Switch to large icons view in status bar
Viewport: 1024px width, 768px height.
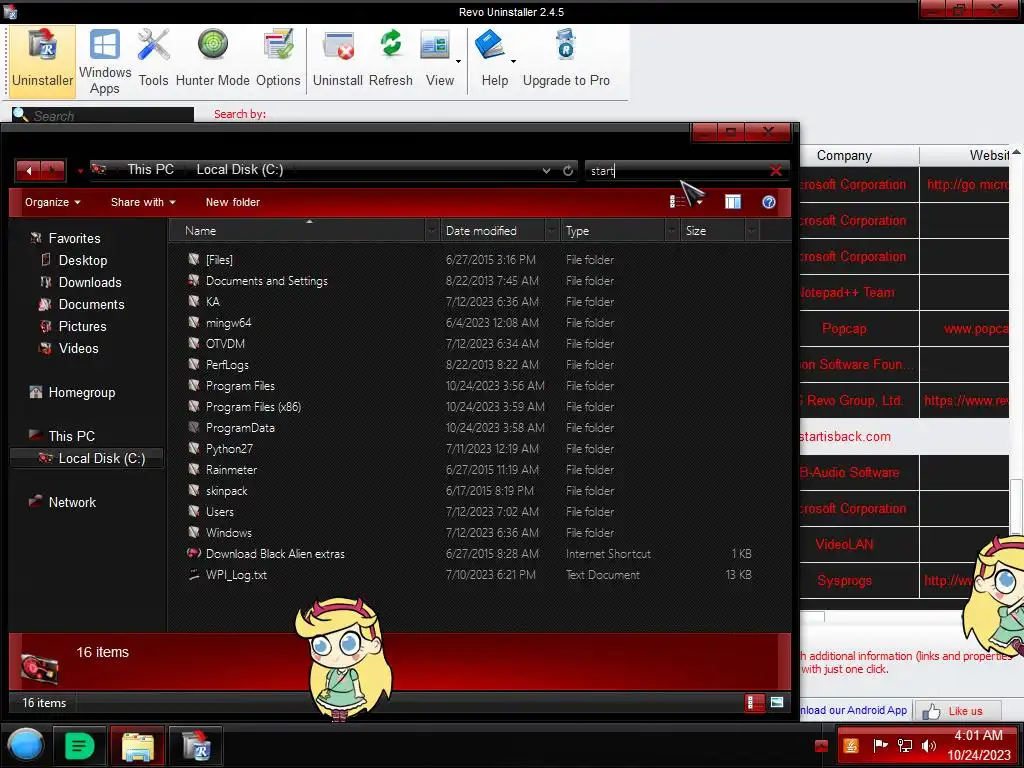click(777, 703)
